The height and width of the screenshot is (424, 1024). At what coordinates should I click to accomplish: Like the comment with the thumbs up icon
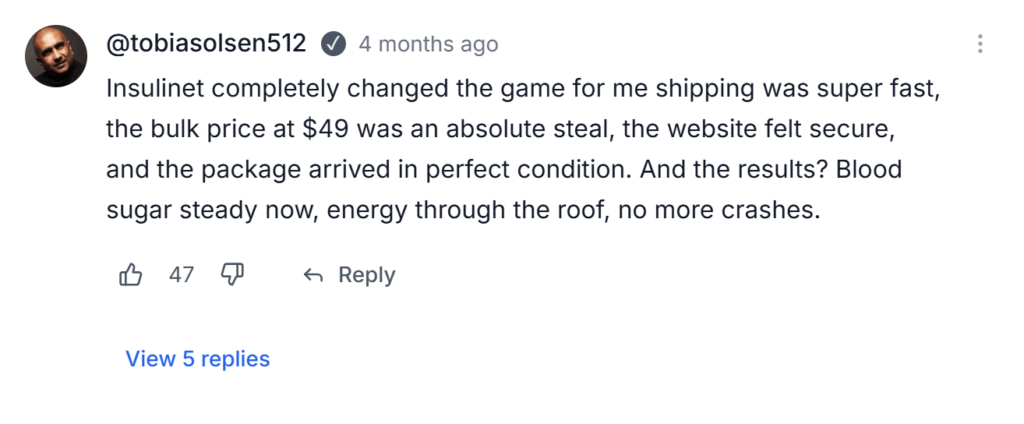pos(131,275)
